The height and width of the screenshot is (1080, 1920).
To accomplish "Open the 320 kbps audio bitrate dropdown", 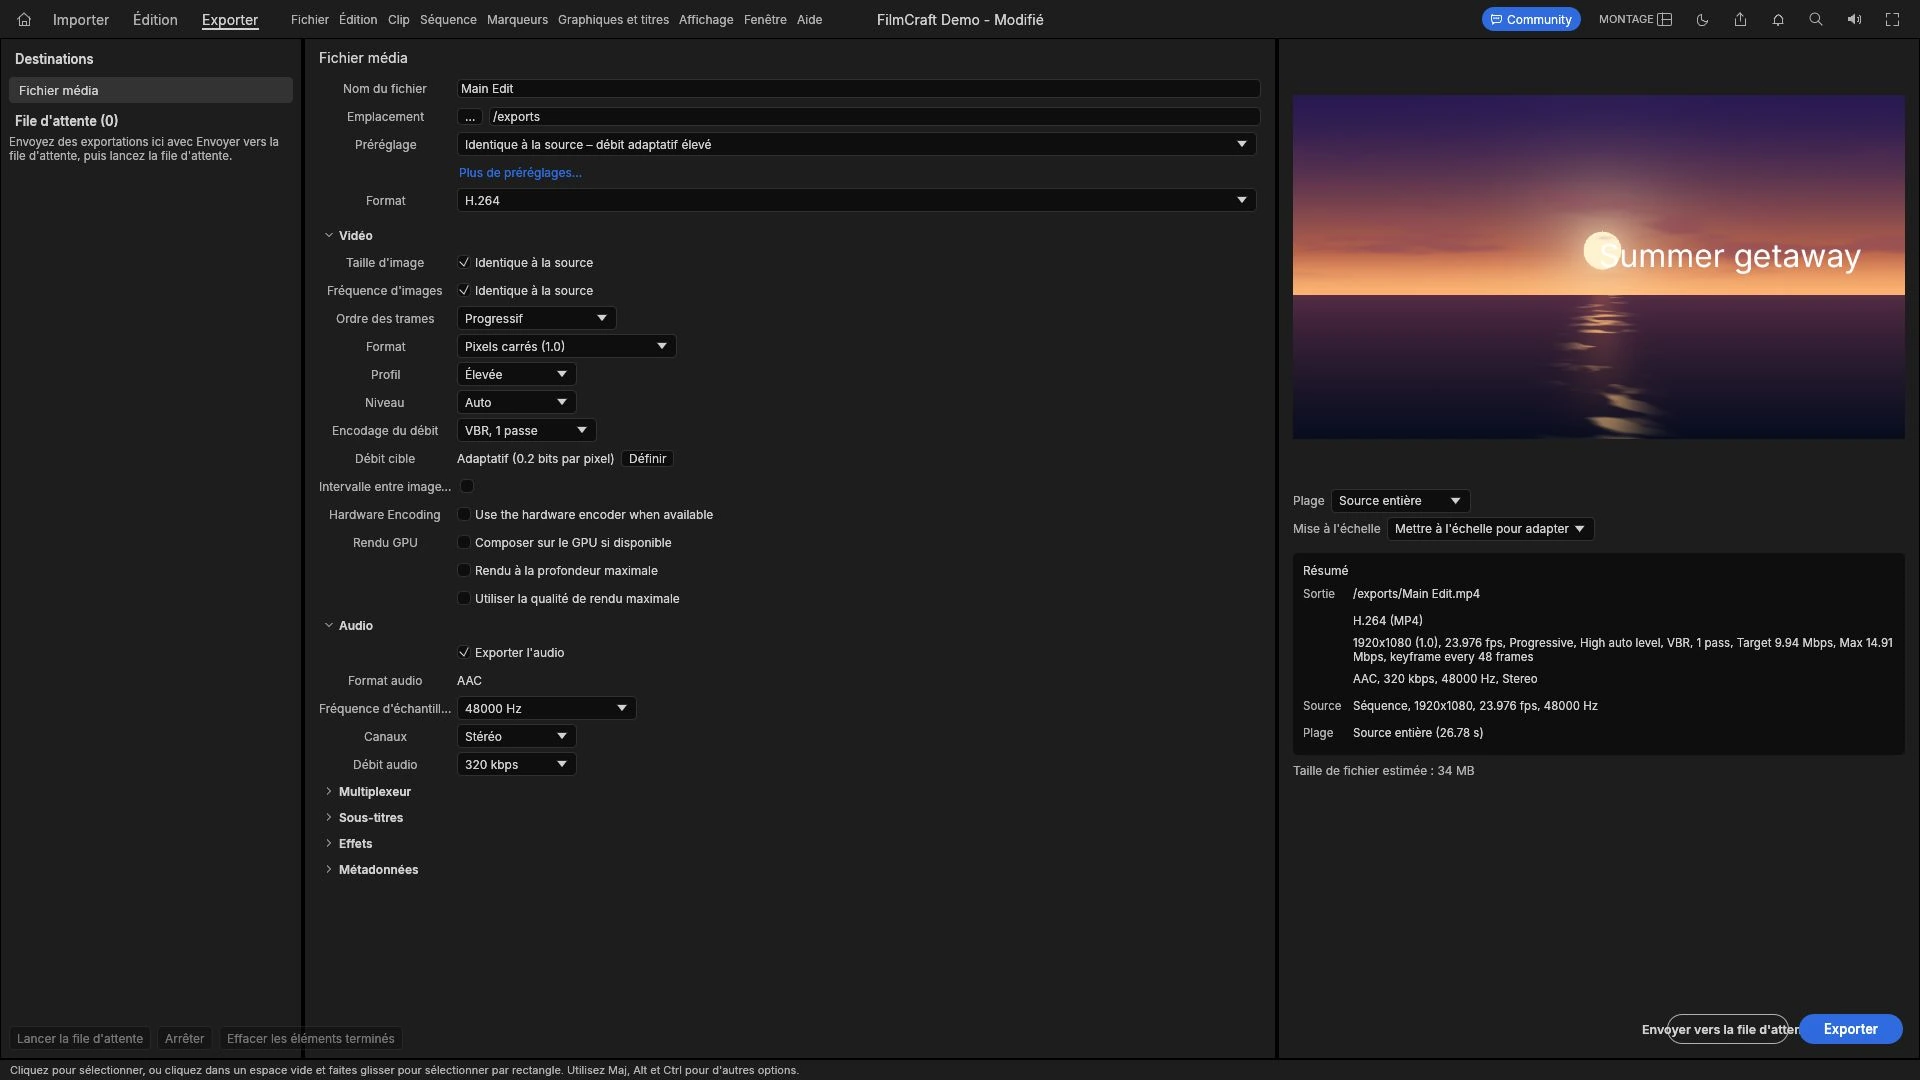I will pos(517,765).
